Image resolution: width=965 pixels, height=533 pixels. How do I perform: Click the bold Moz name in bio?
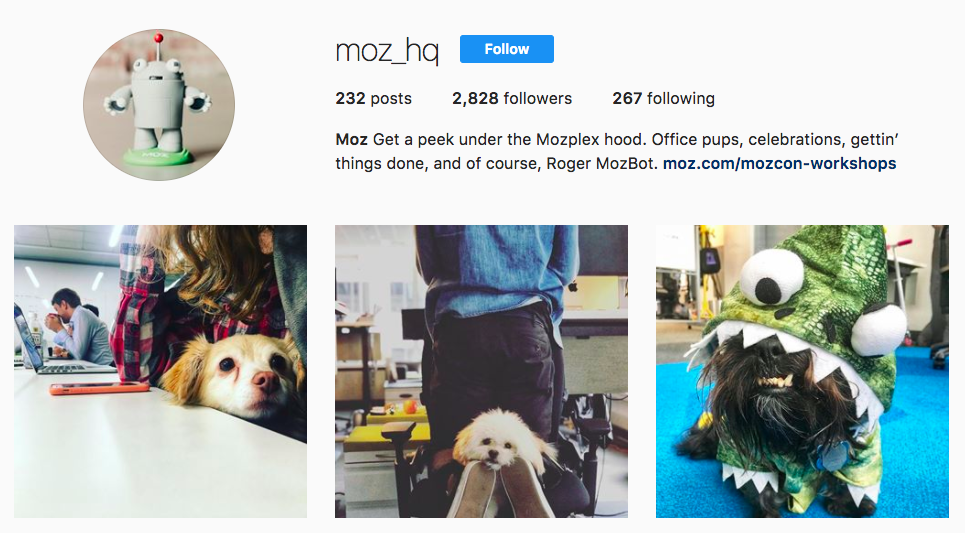point(351,140)
